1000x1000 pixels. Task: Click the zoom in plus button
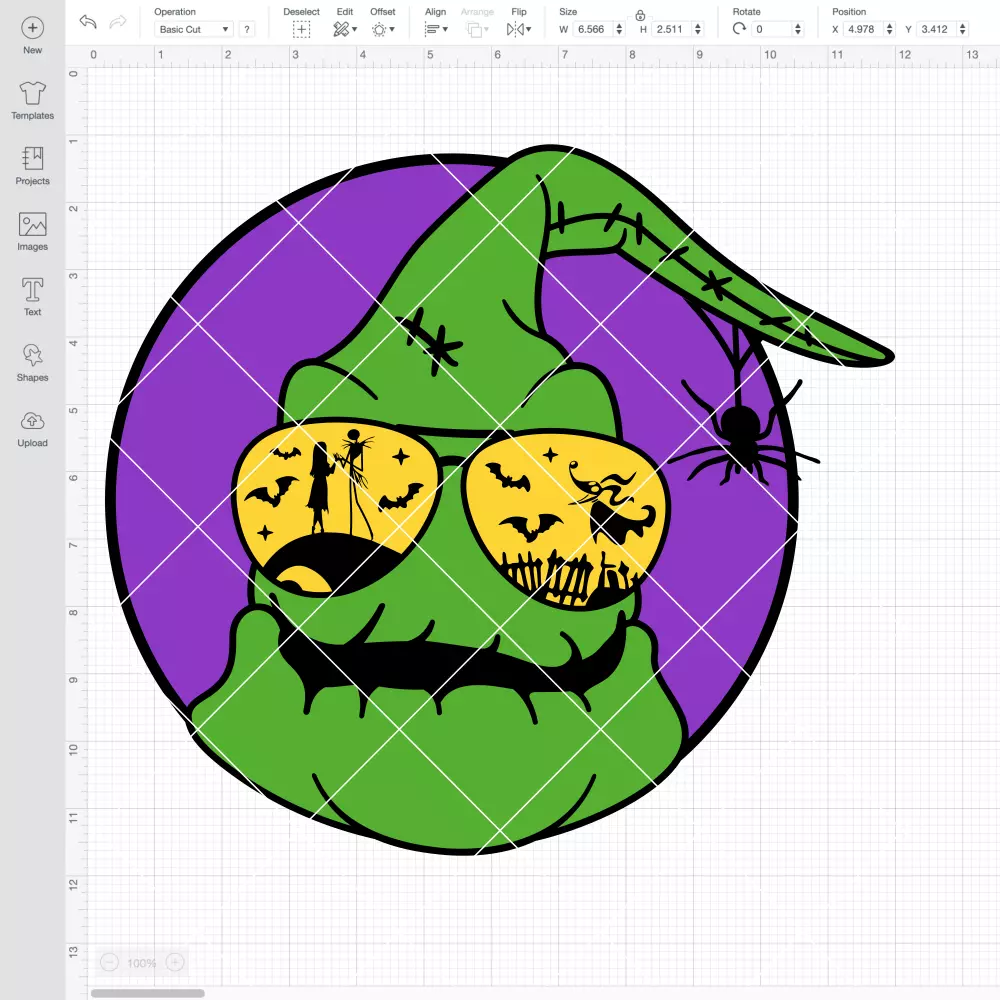tap(175, 962)
